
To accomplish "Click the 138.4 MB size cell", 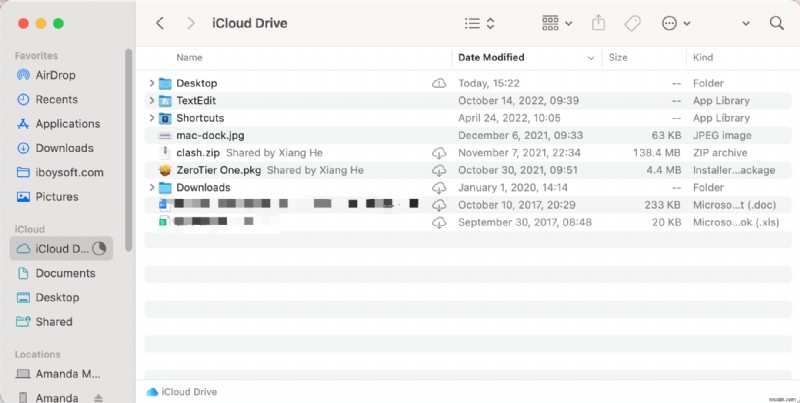I will 657,153.
